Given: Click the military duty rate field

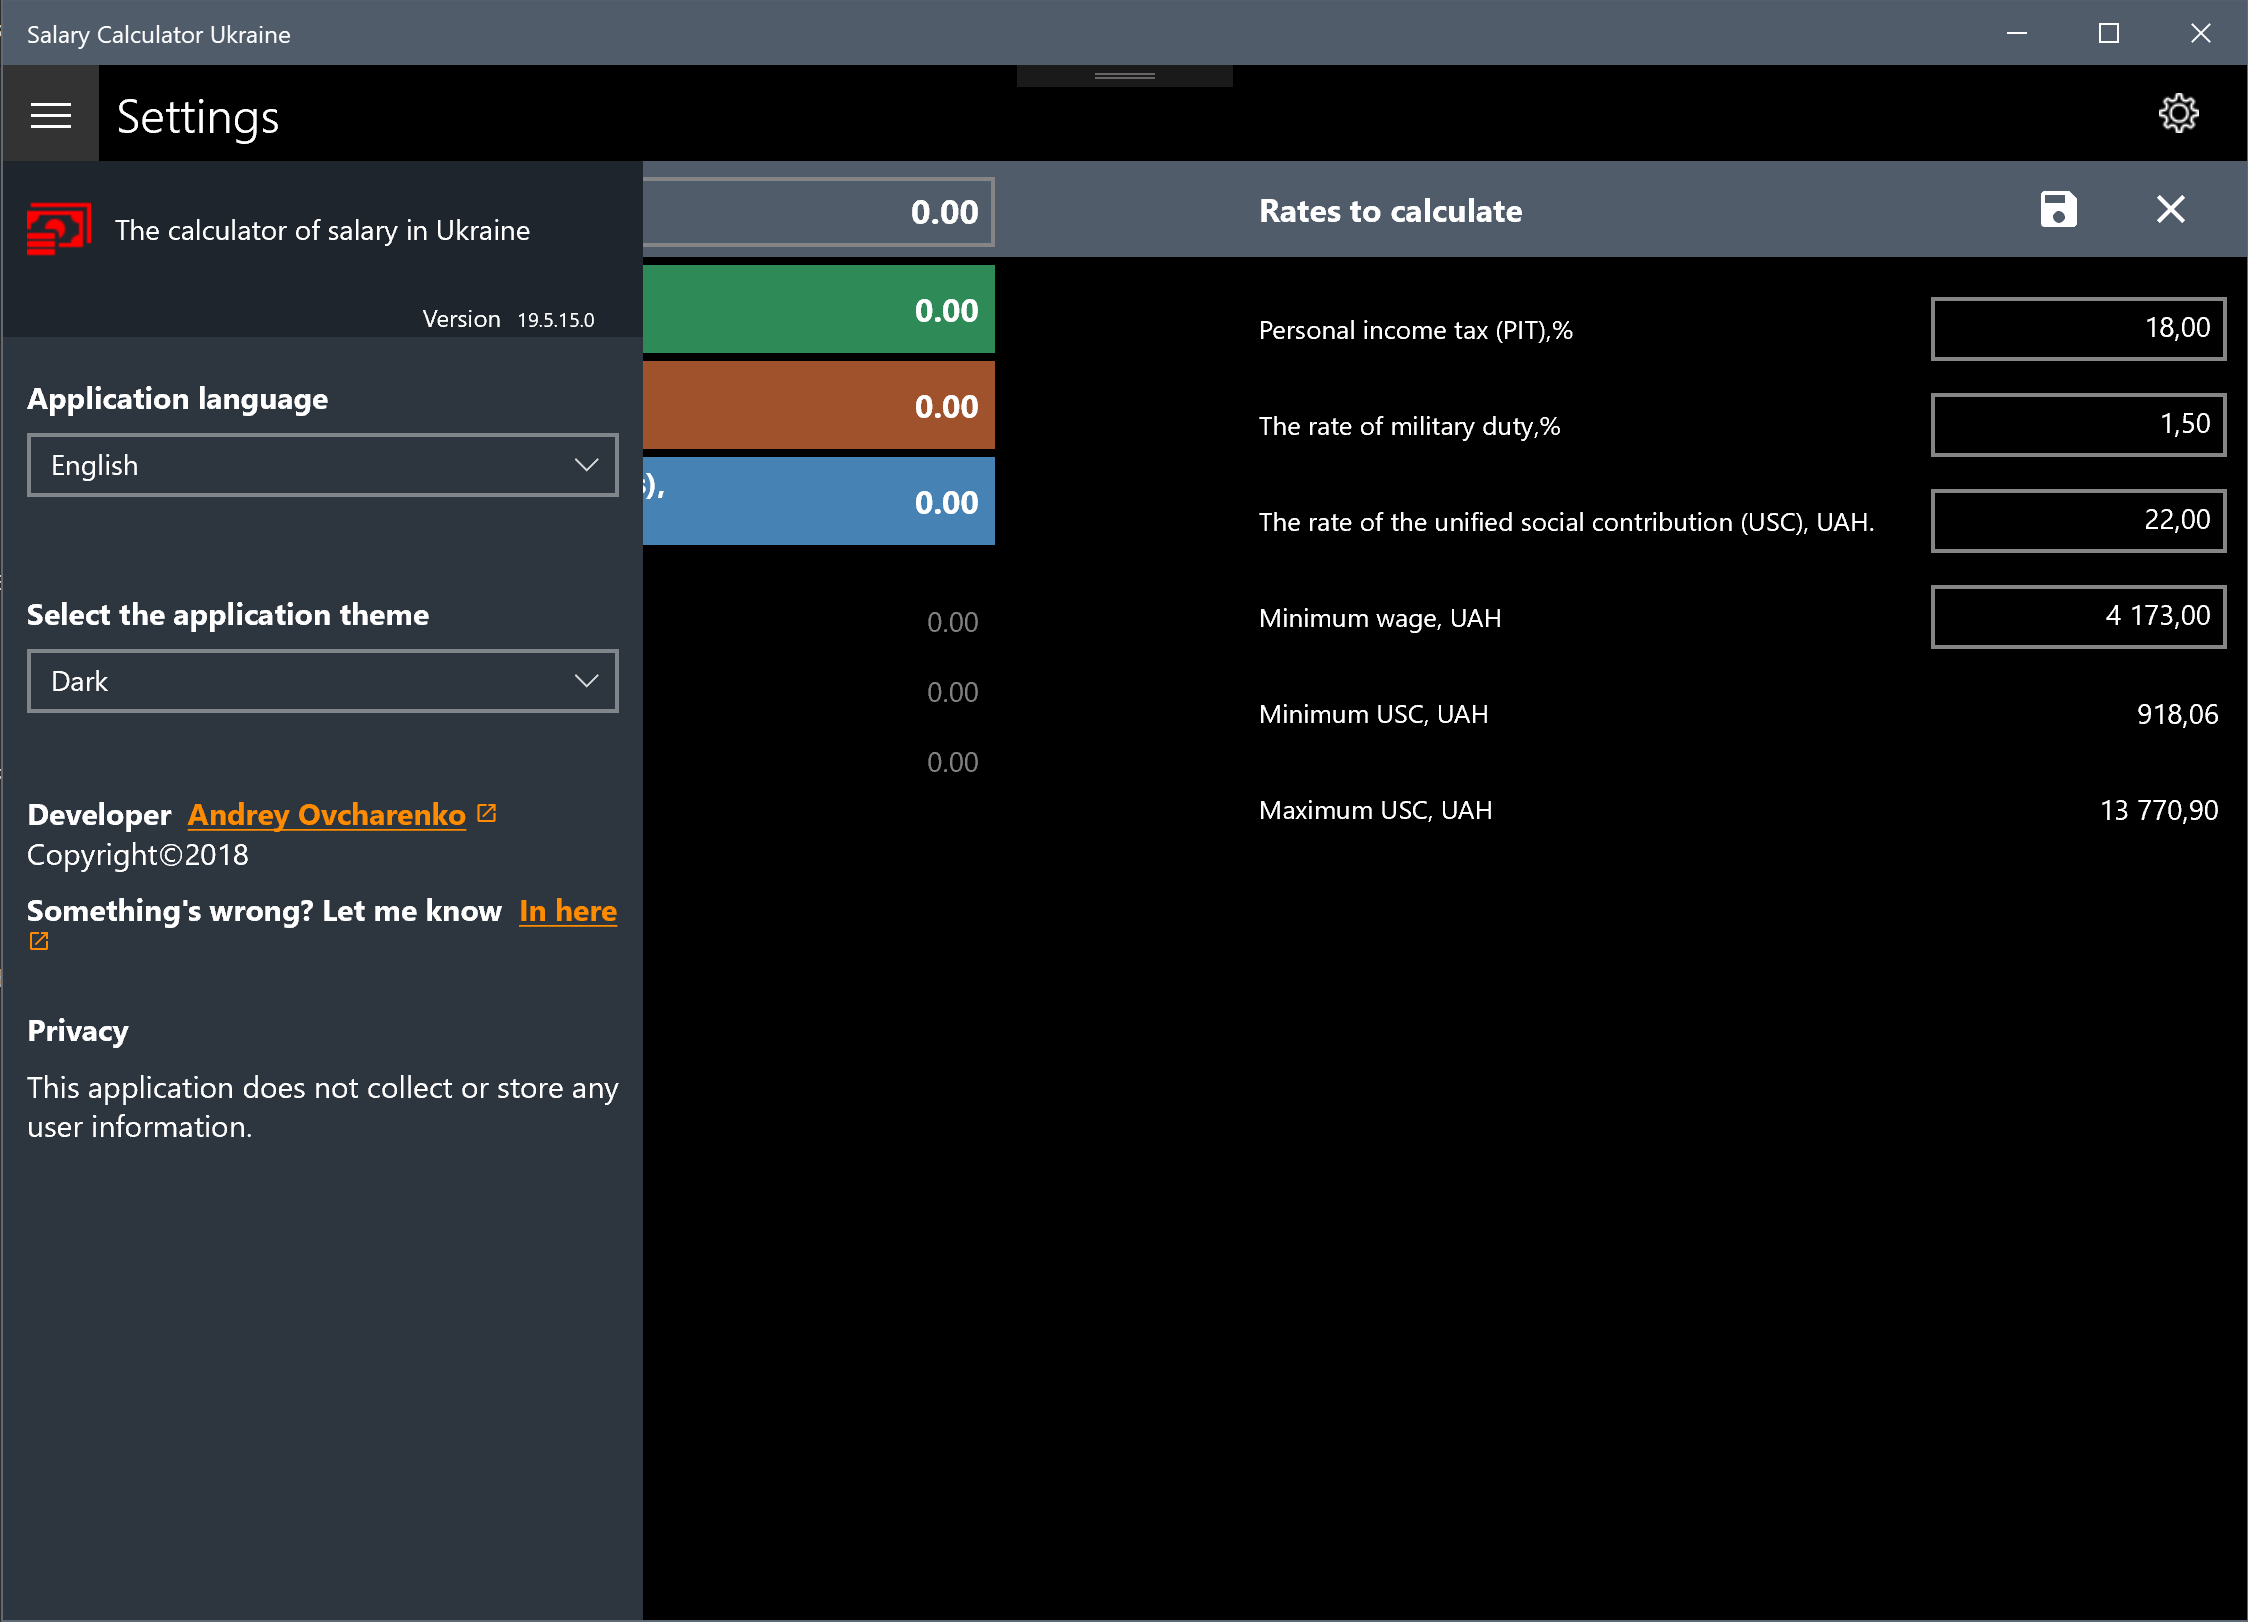Looking at the screenshot, I should pos(2077,424).
